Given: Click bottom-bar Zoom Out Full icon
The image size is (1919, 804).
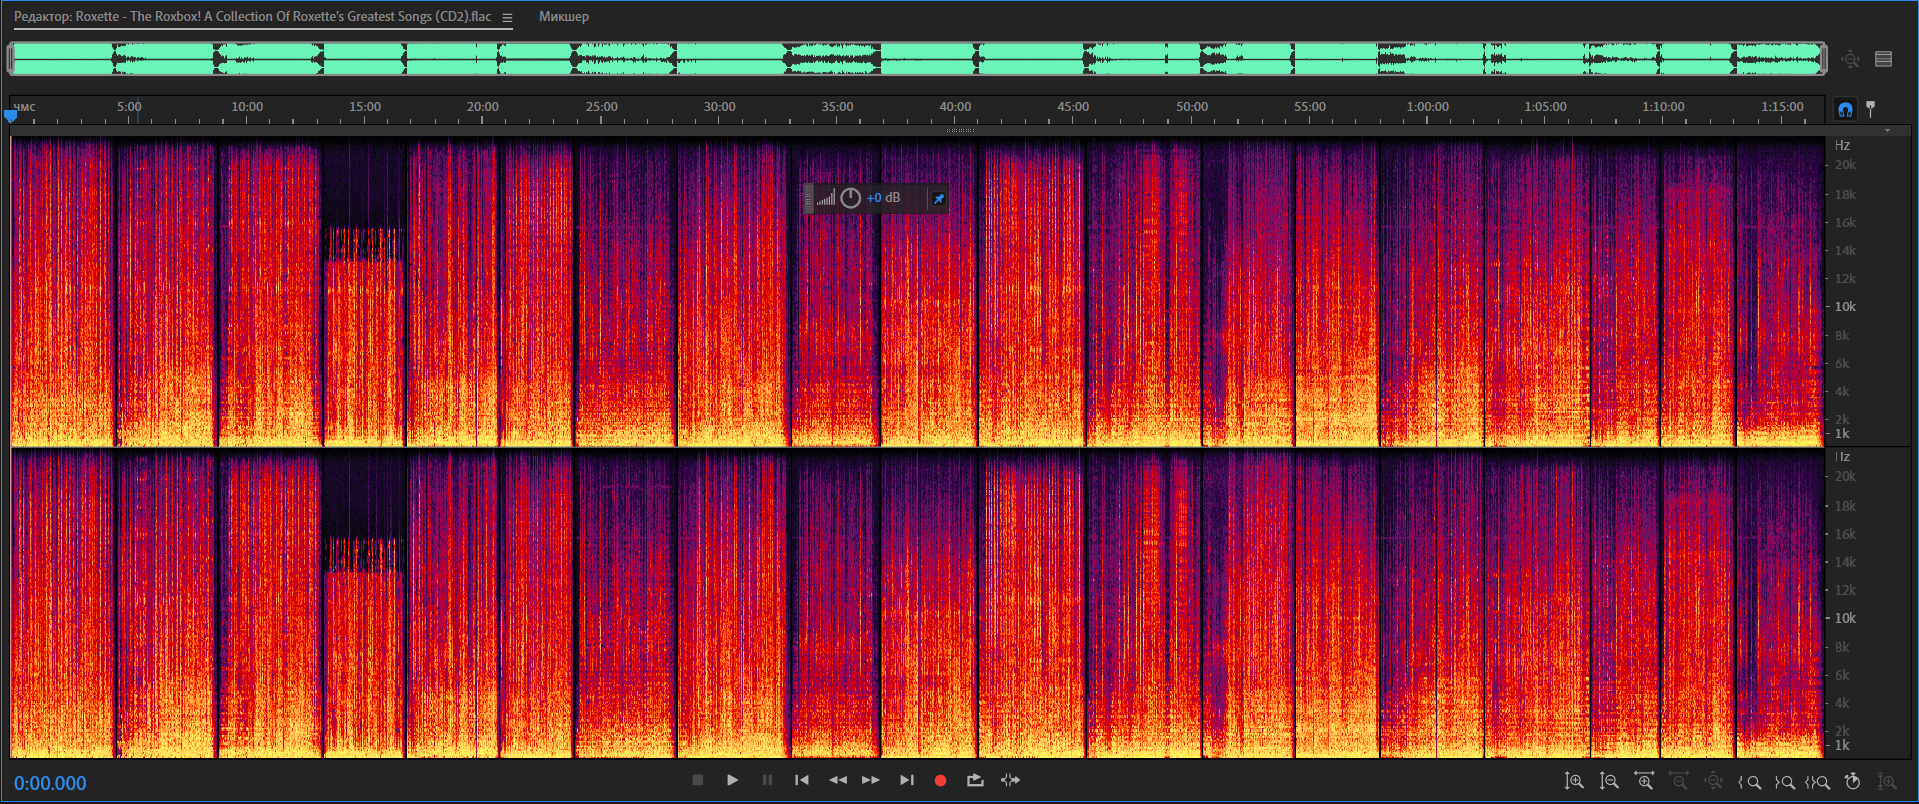Looking at the screenshot, I should click(1714, 781).
